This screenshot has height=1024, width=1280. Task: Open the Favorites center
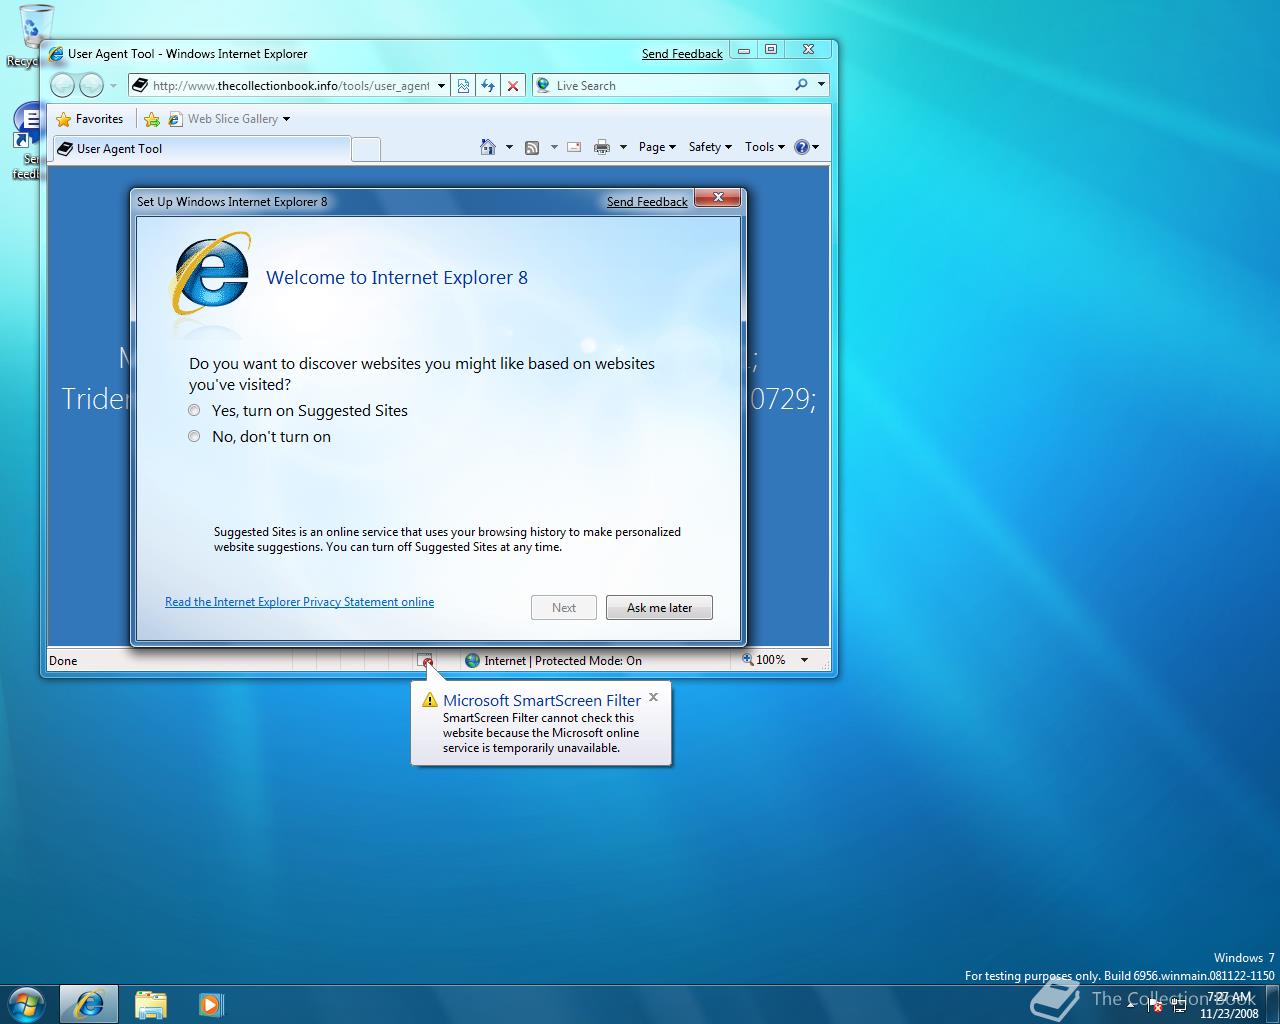tap(90, 119)
